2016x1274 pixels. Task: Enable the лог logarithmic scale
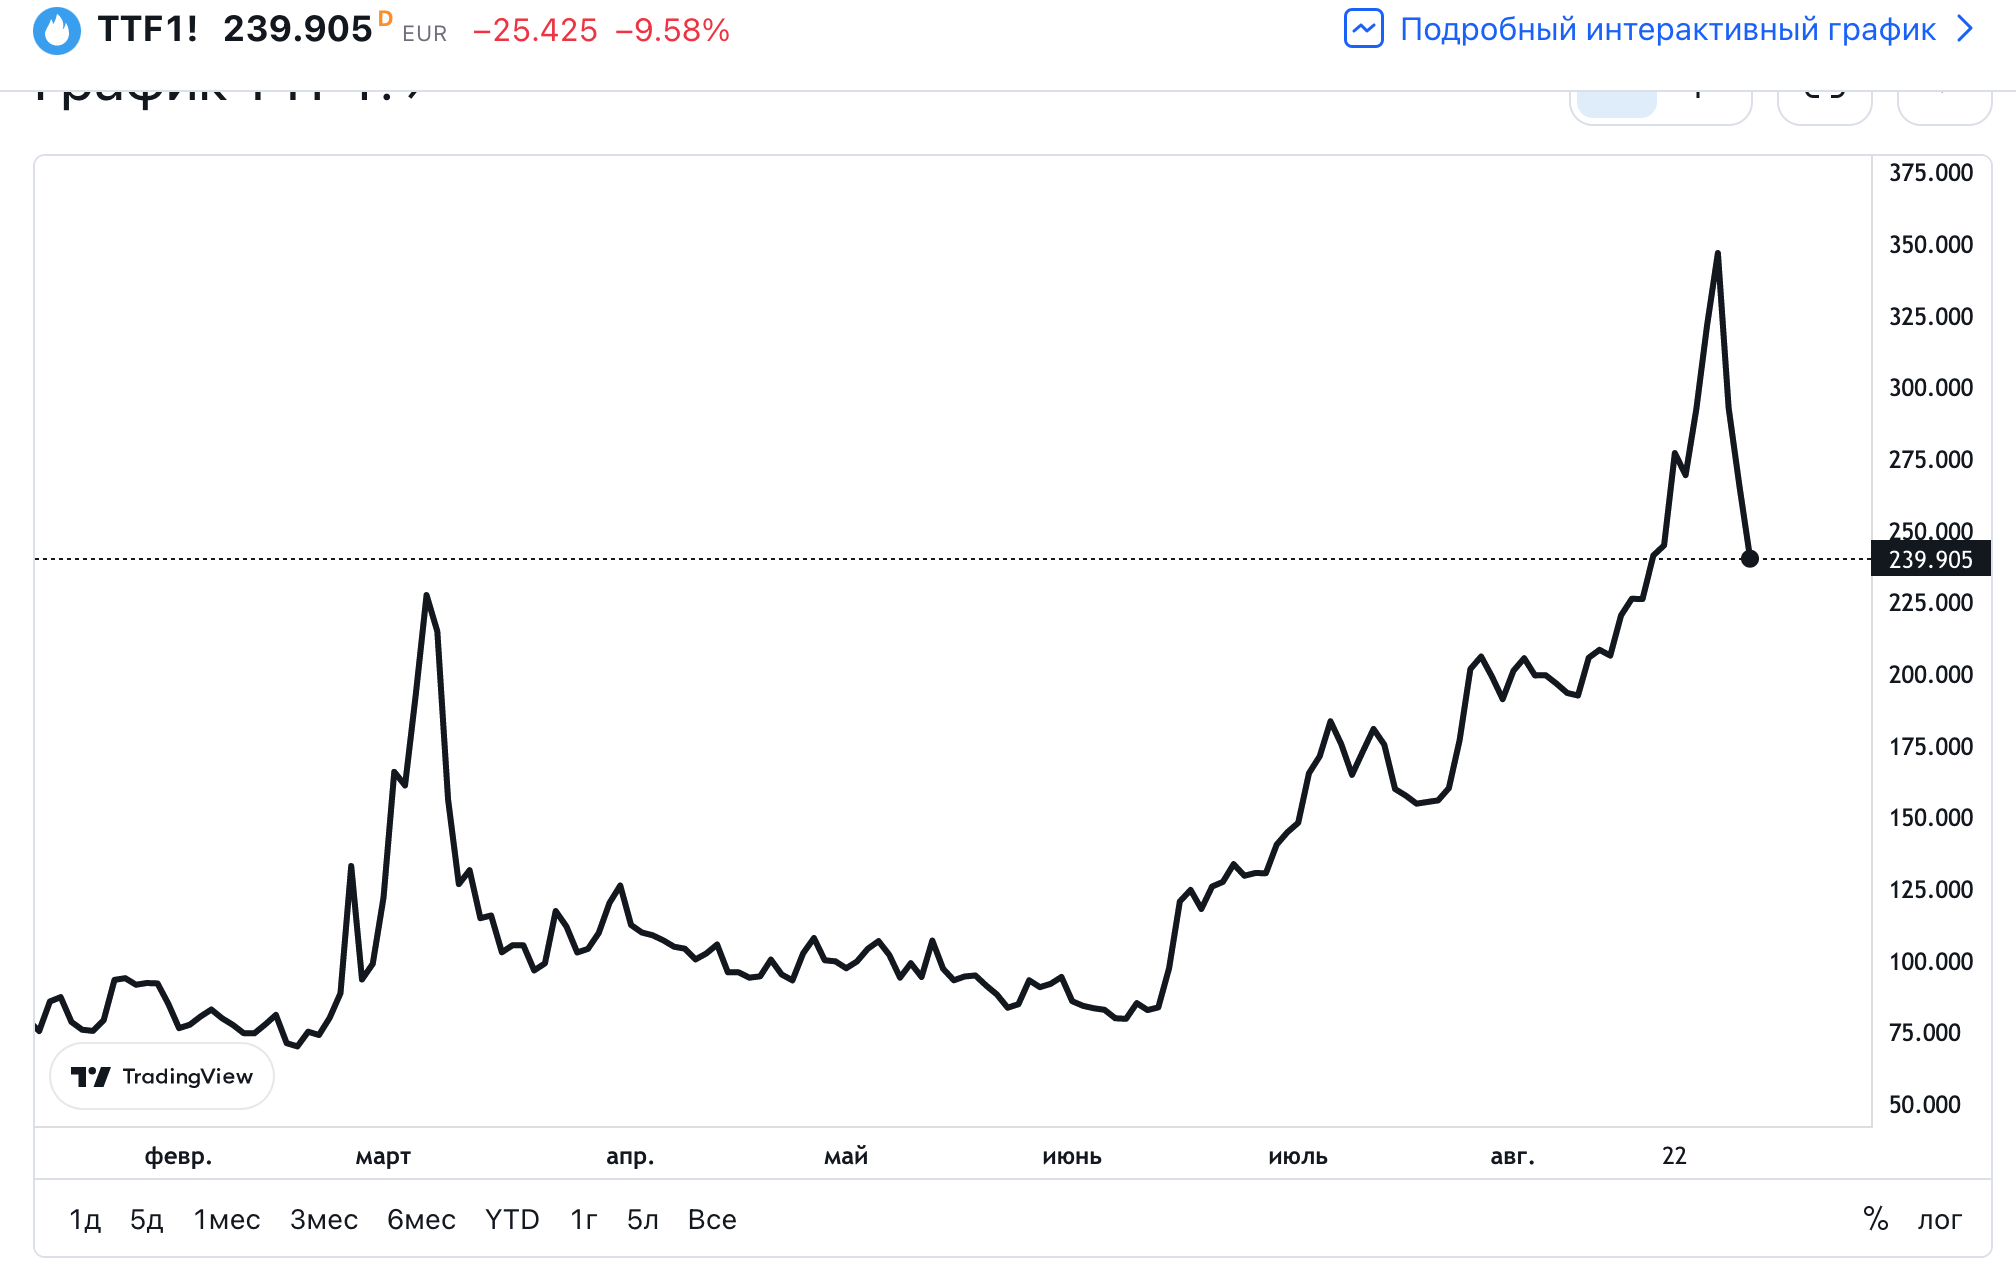pyautogui.click(x=1939, y=1219)
